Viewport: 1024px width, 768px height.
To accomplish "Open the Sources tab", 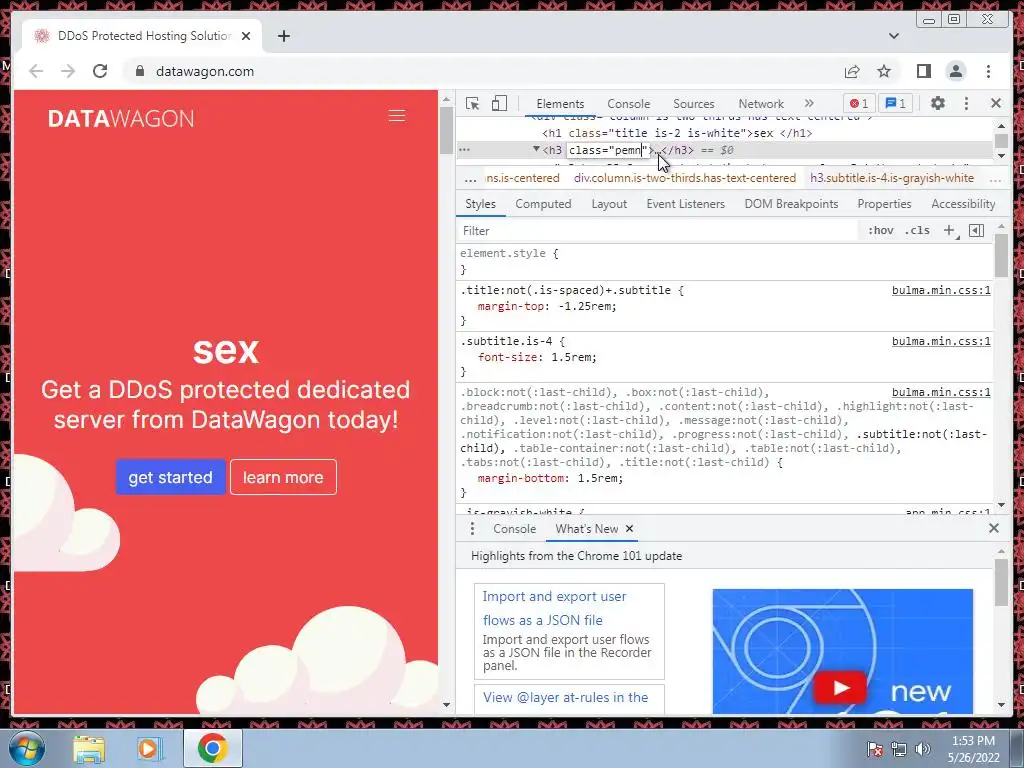I will tap(694, 104).
